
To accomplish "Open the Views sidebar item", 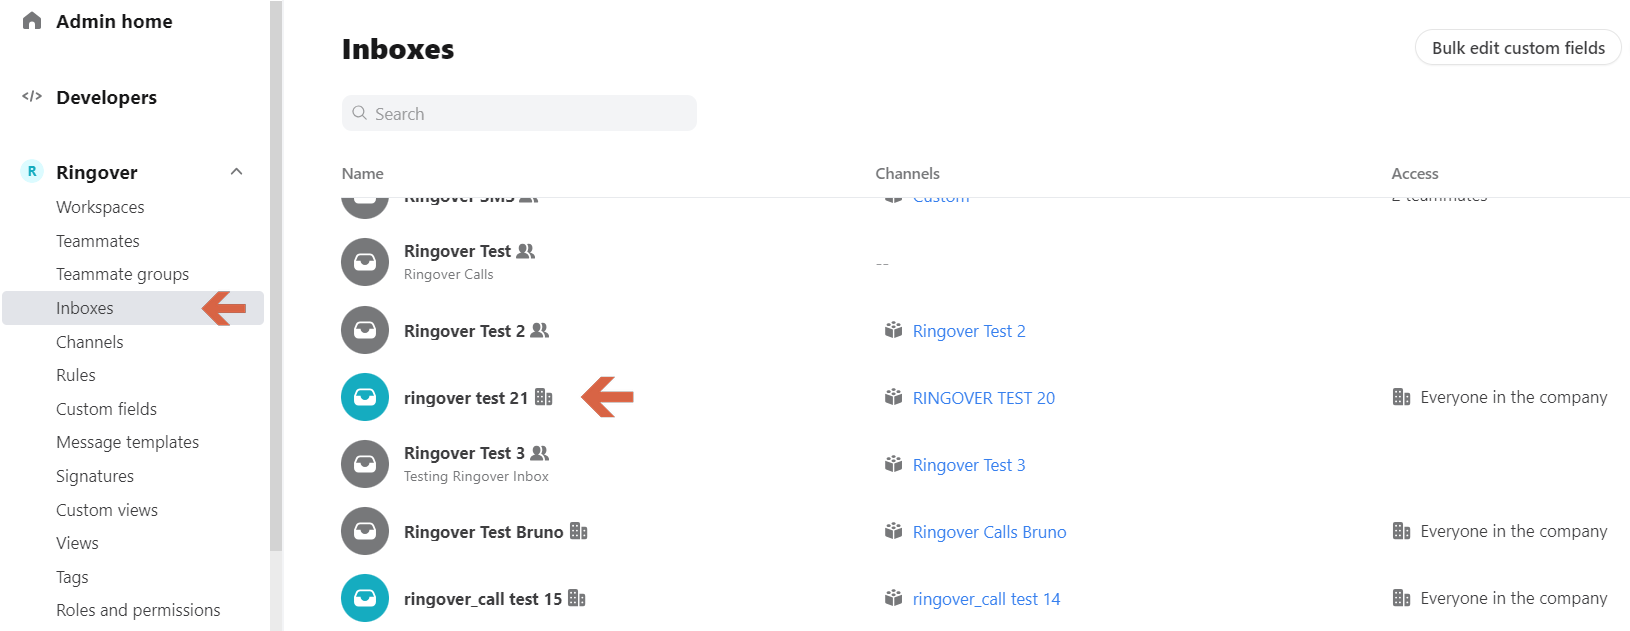I will (x=77, y=543).
